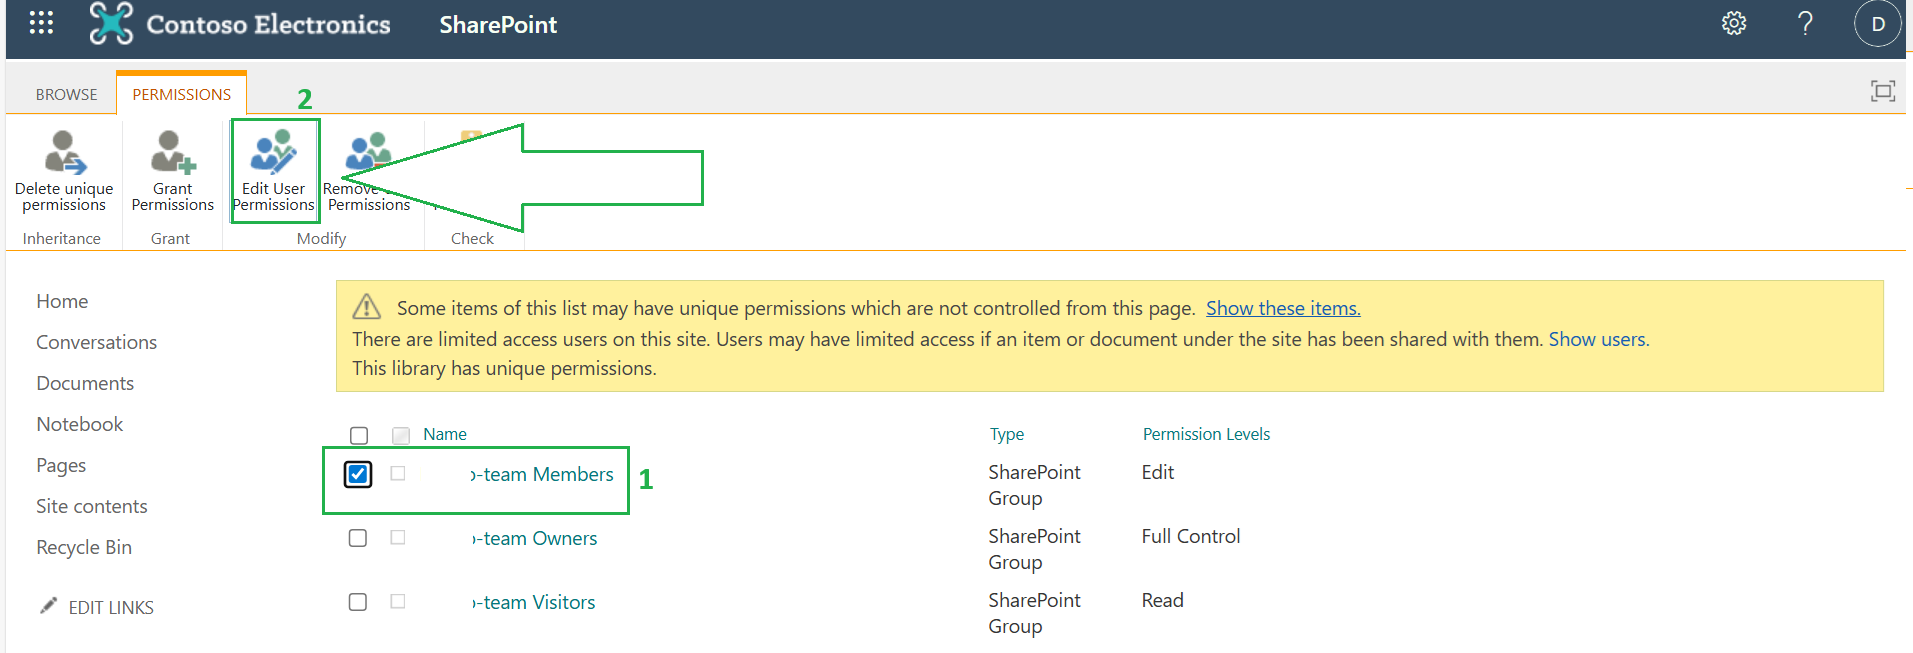1913x653 pixels.
Task: Toggle the select-all checkbox in header
Action: point(359,435)
